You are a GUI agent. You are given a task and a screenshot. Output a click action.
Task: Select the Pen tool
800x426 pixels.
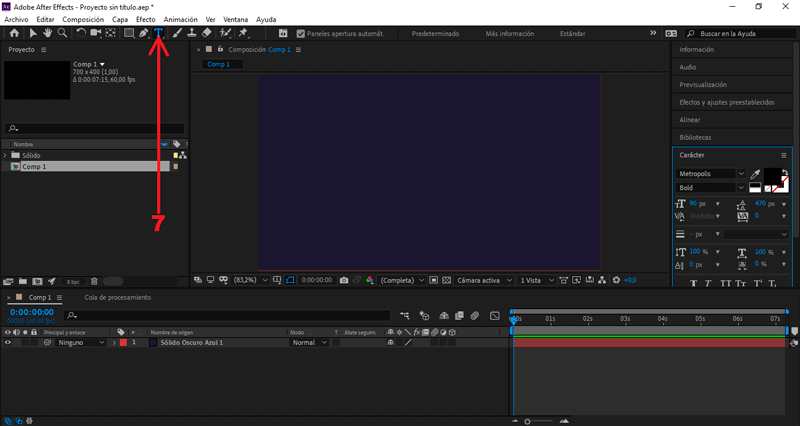pos(144,33)
